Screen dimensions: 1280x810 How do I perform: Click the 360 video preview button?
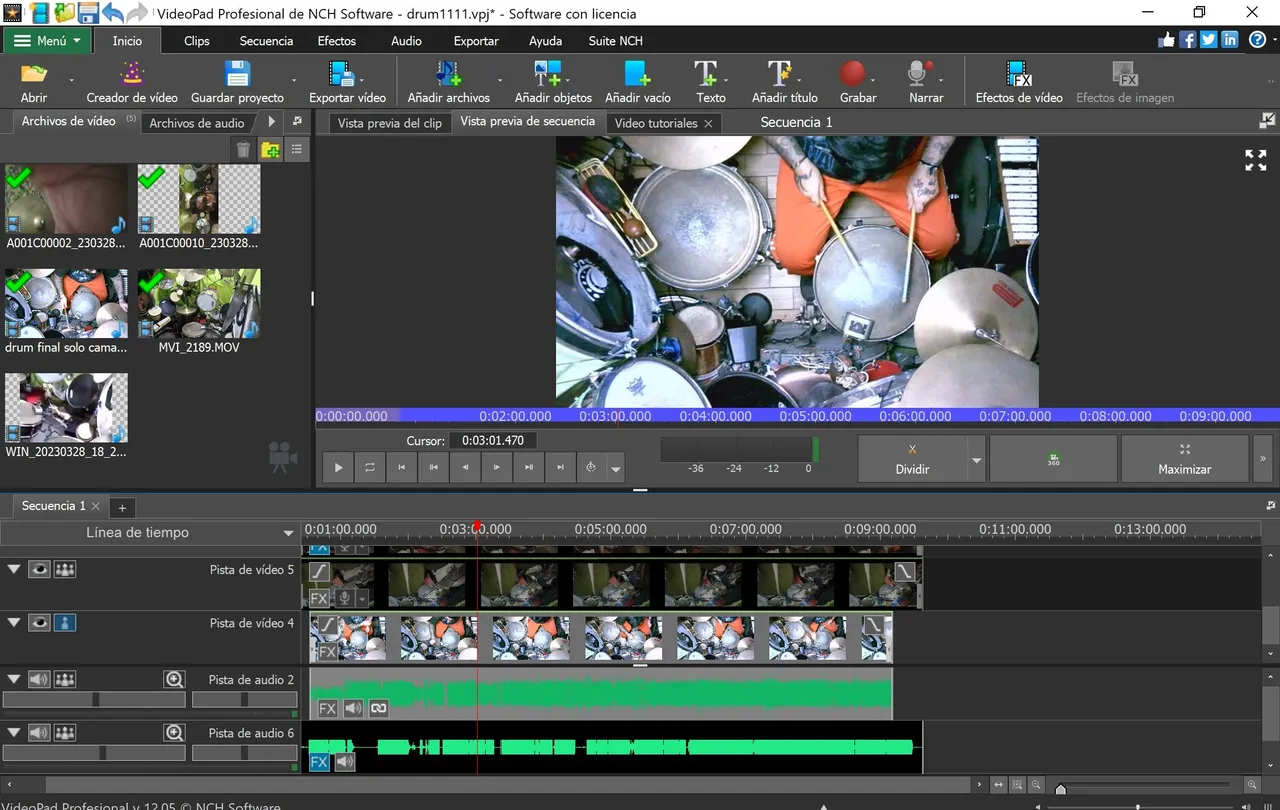pyautogui.click(x=1053, y=459)
